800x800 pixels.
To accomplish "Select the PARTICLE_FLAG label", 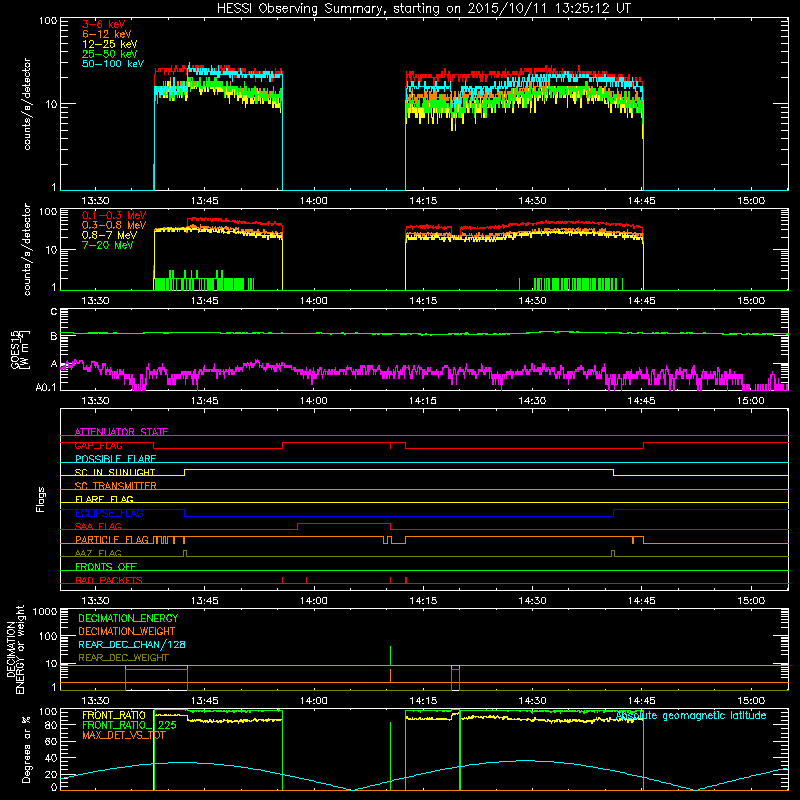I will [x=112, y=539].
